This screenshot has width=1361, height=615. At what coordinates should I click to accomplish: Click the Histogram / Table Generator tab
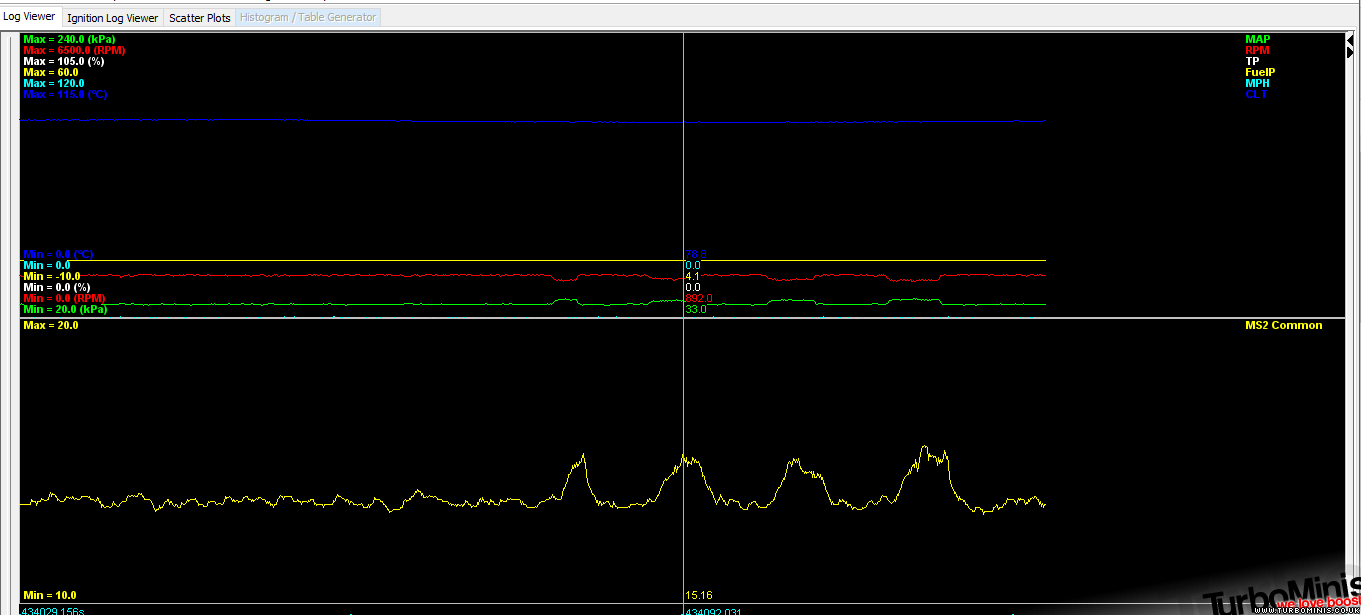(x=307, y=18)
